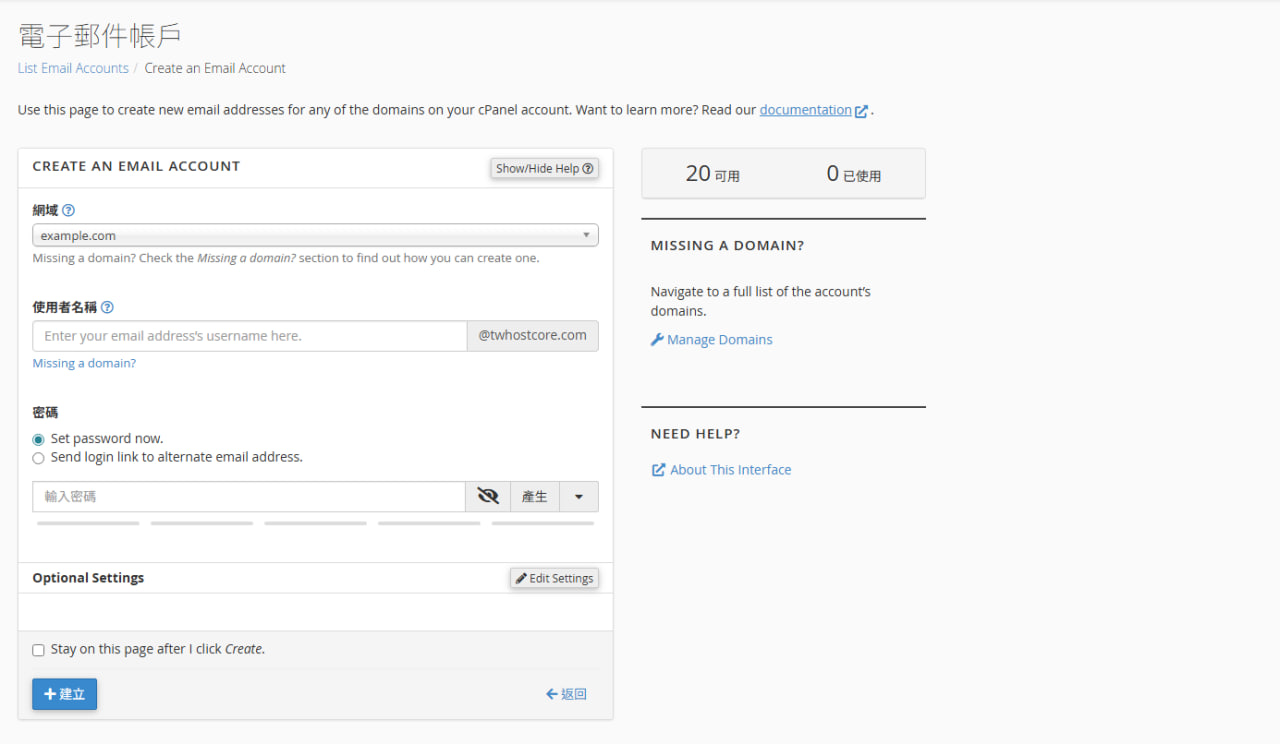Click Create an Email Account breadcrumb
This screenshot has width=1280, height=744.
pyautogui.click(x=215, y=68)
